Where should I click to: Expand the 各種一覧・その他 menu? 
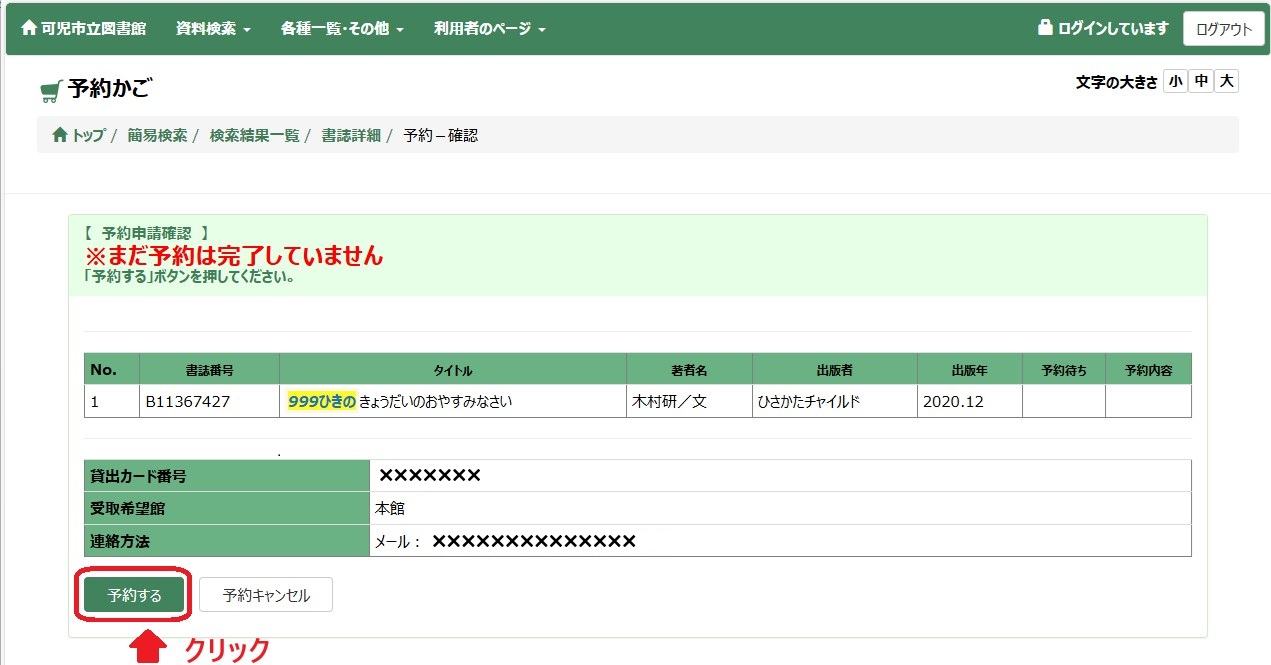tap(342, 29)
